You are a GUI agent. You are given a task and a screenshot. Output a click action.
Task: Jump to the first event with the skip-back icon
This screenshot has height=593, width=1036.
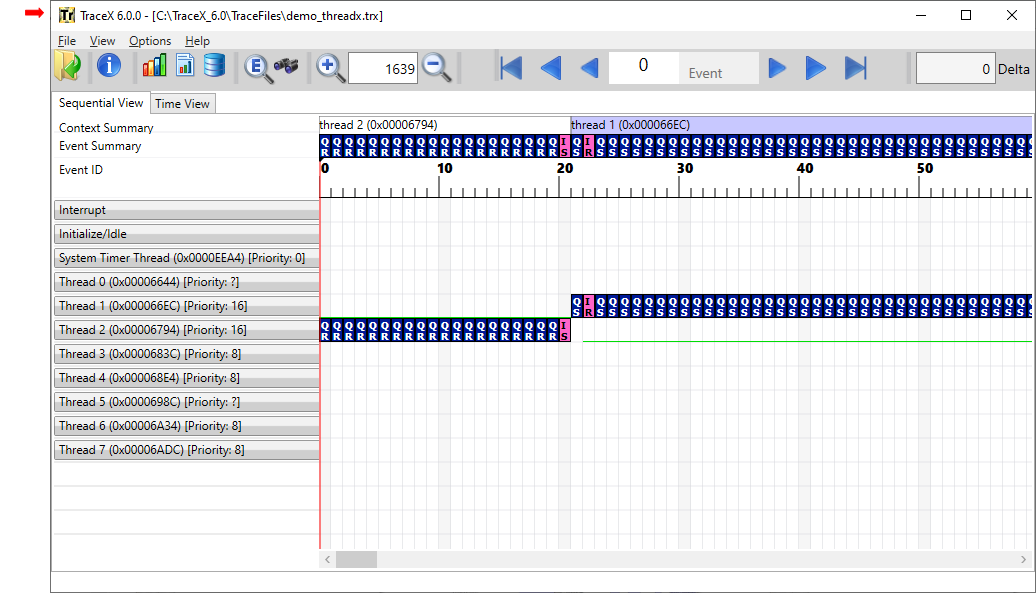[x=511, y=67]
